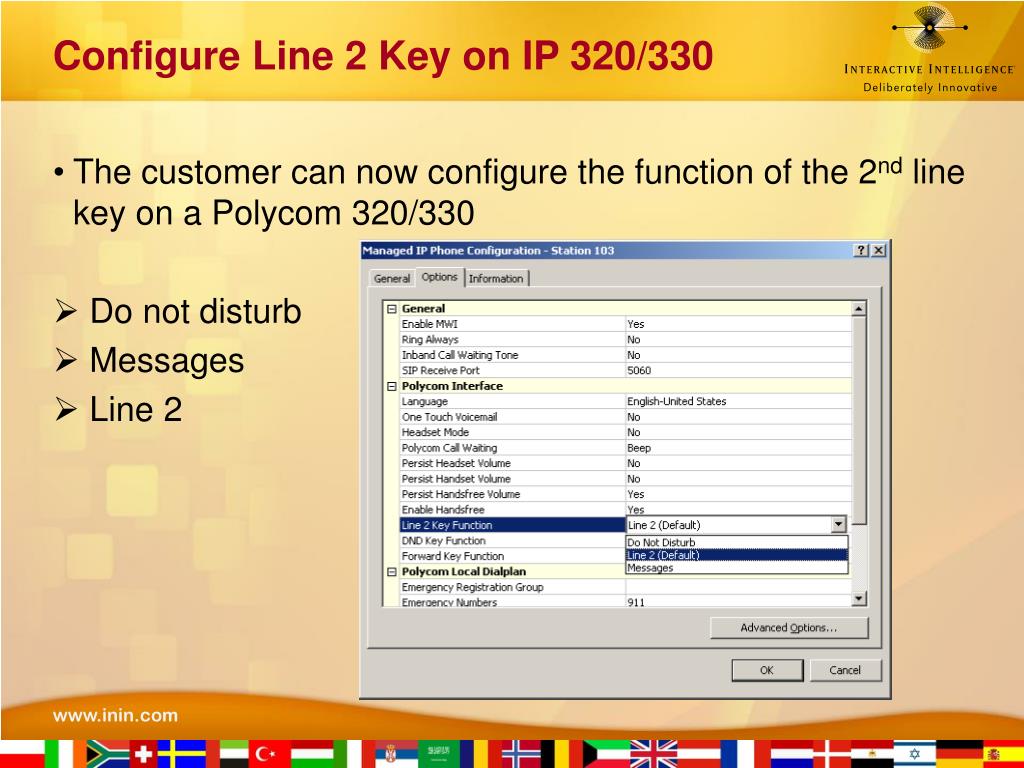Close the Managed IP Phone Configuration dialog
The width and height of the screenshot is (1024, 768).
point(879,251)
